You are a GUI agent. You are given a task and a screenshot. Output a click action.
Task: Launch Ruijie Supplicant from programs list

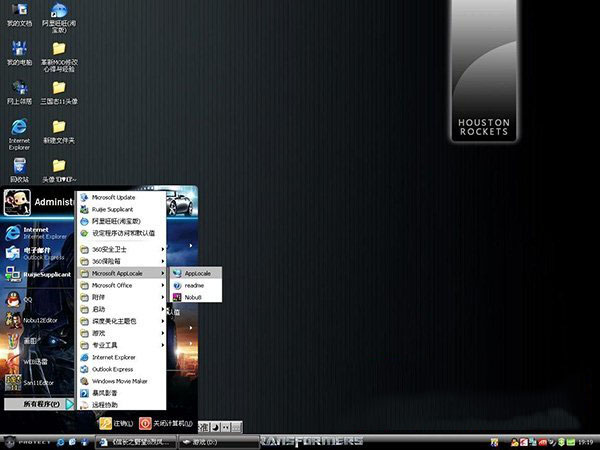122,209
